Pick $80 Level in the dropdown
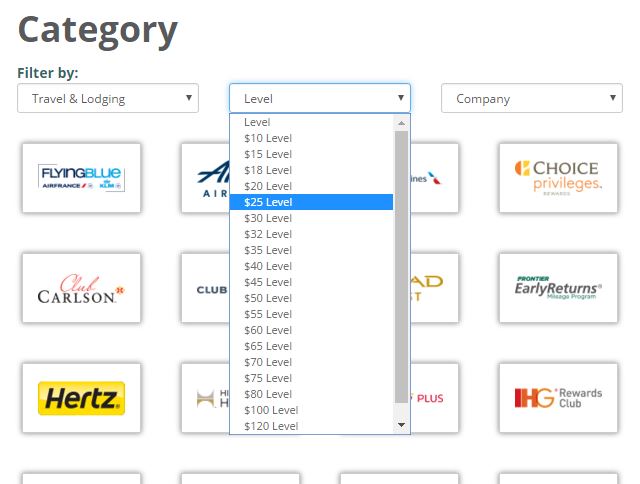This screenshot has width=640, height=484. pyautogui.click(x=311, y=394)
